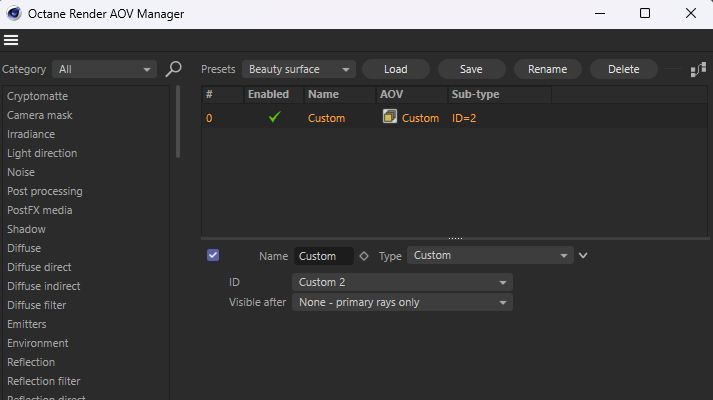Select Diffuse filter in the AOV list
Screen dimensions: 713x400
point(37,305)
